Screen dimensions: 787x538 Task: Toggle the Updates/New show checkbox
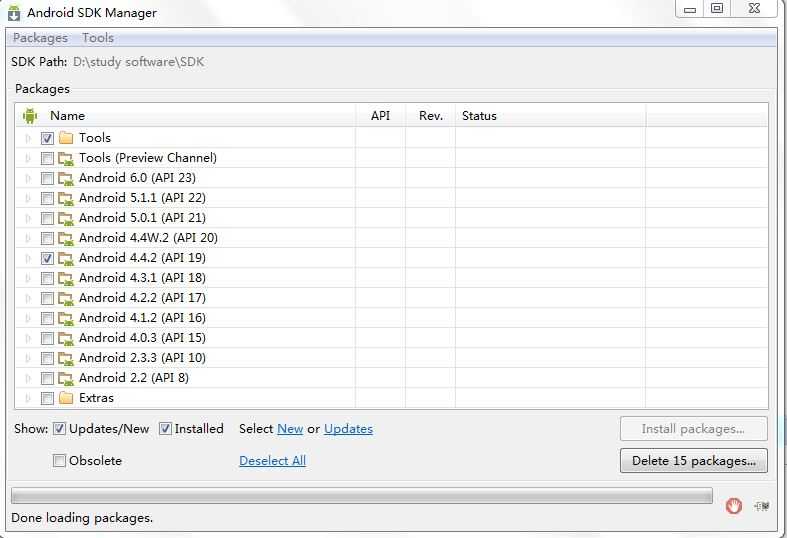click(x=59, y=429)
